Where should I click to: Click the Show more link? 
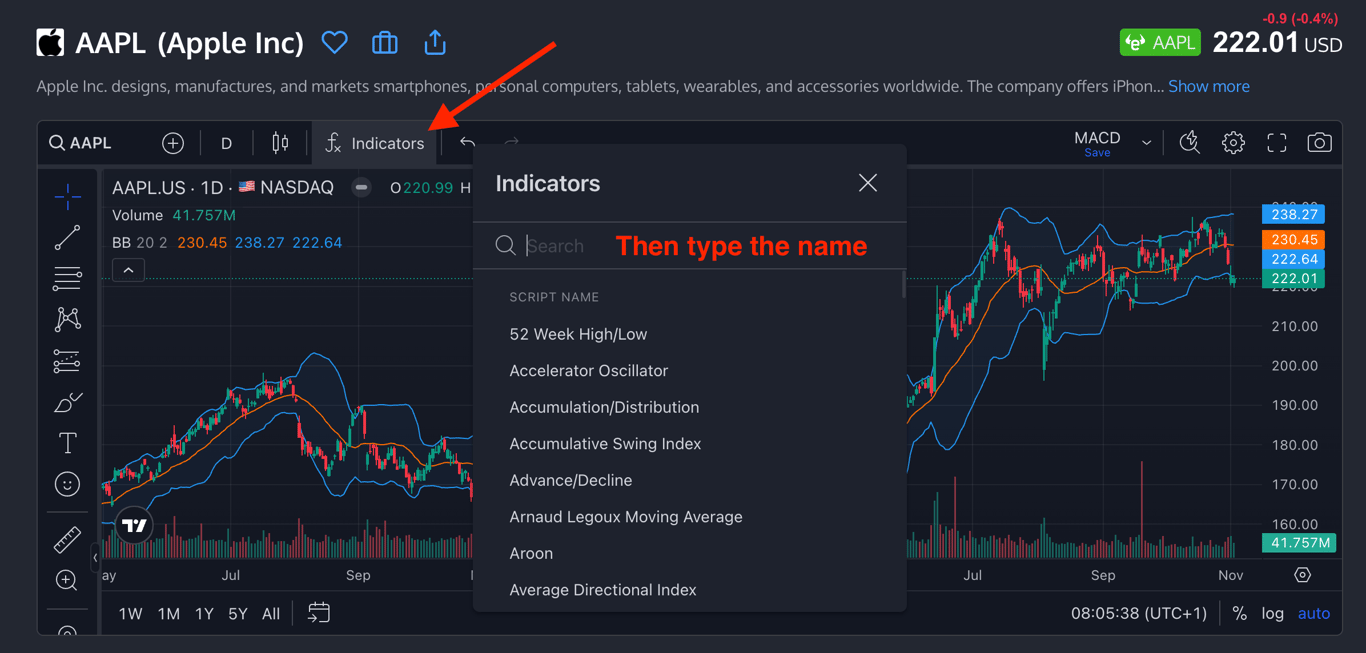1209,86
